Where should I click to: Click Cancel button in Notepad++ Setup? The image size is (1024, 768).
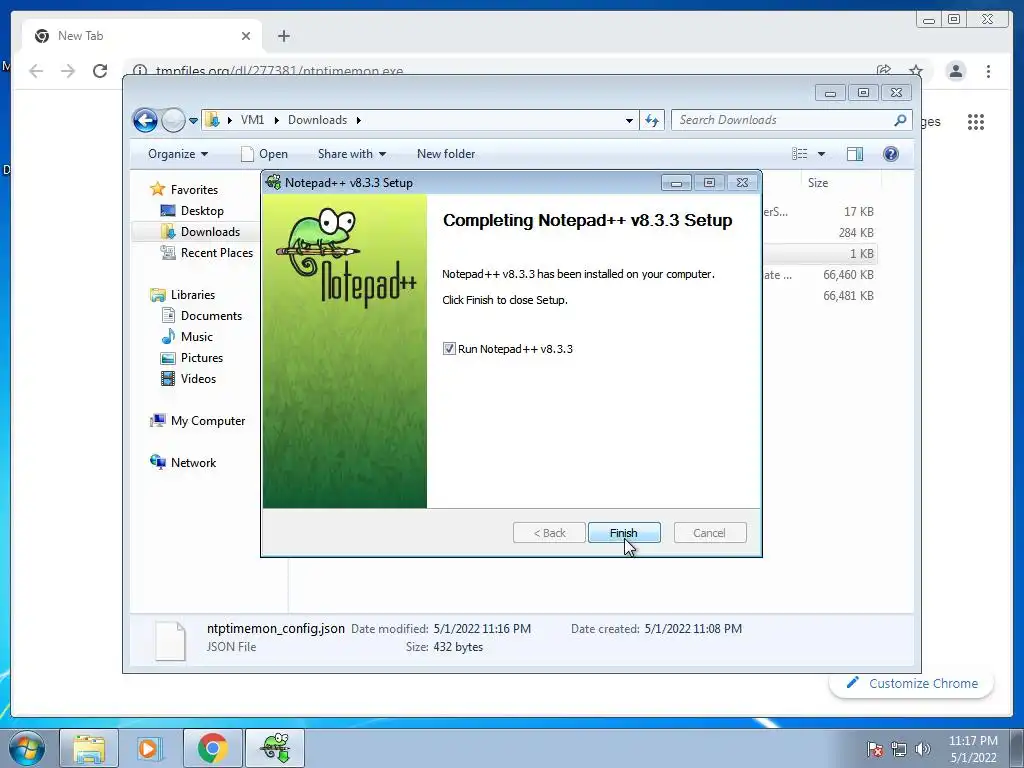(709, 533)
